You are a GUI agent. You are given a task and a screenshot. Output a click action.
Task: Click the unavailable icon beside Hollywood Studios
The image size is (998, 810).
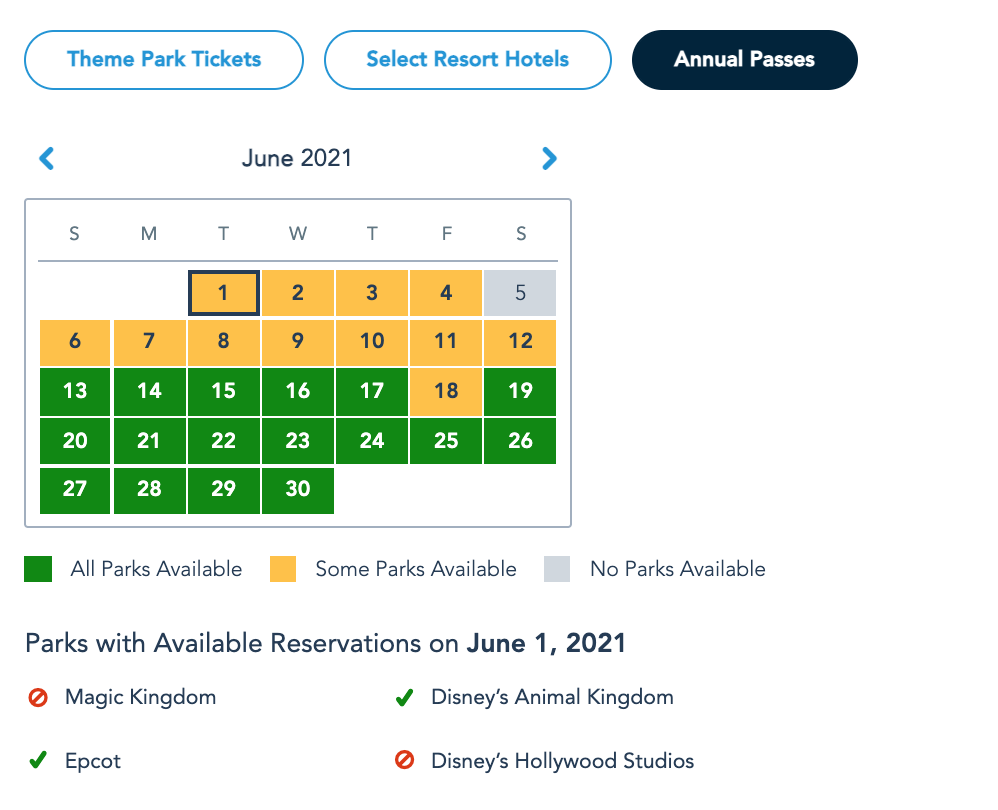(x=404, y=761)
